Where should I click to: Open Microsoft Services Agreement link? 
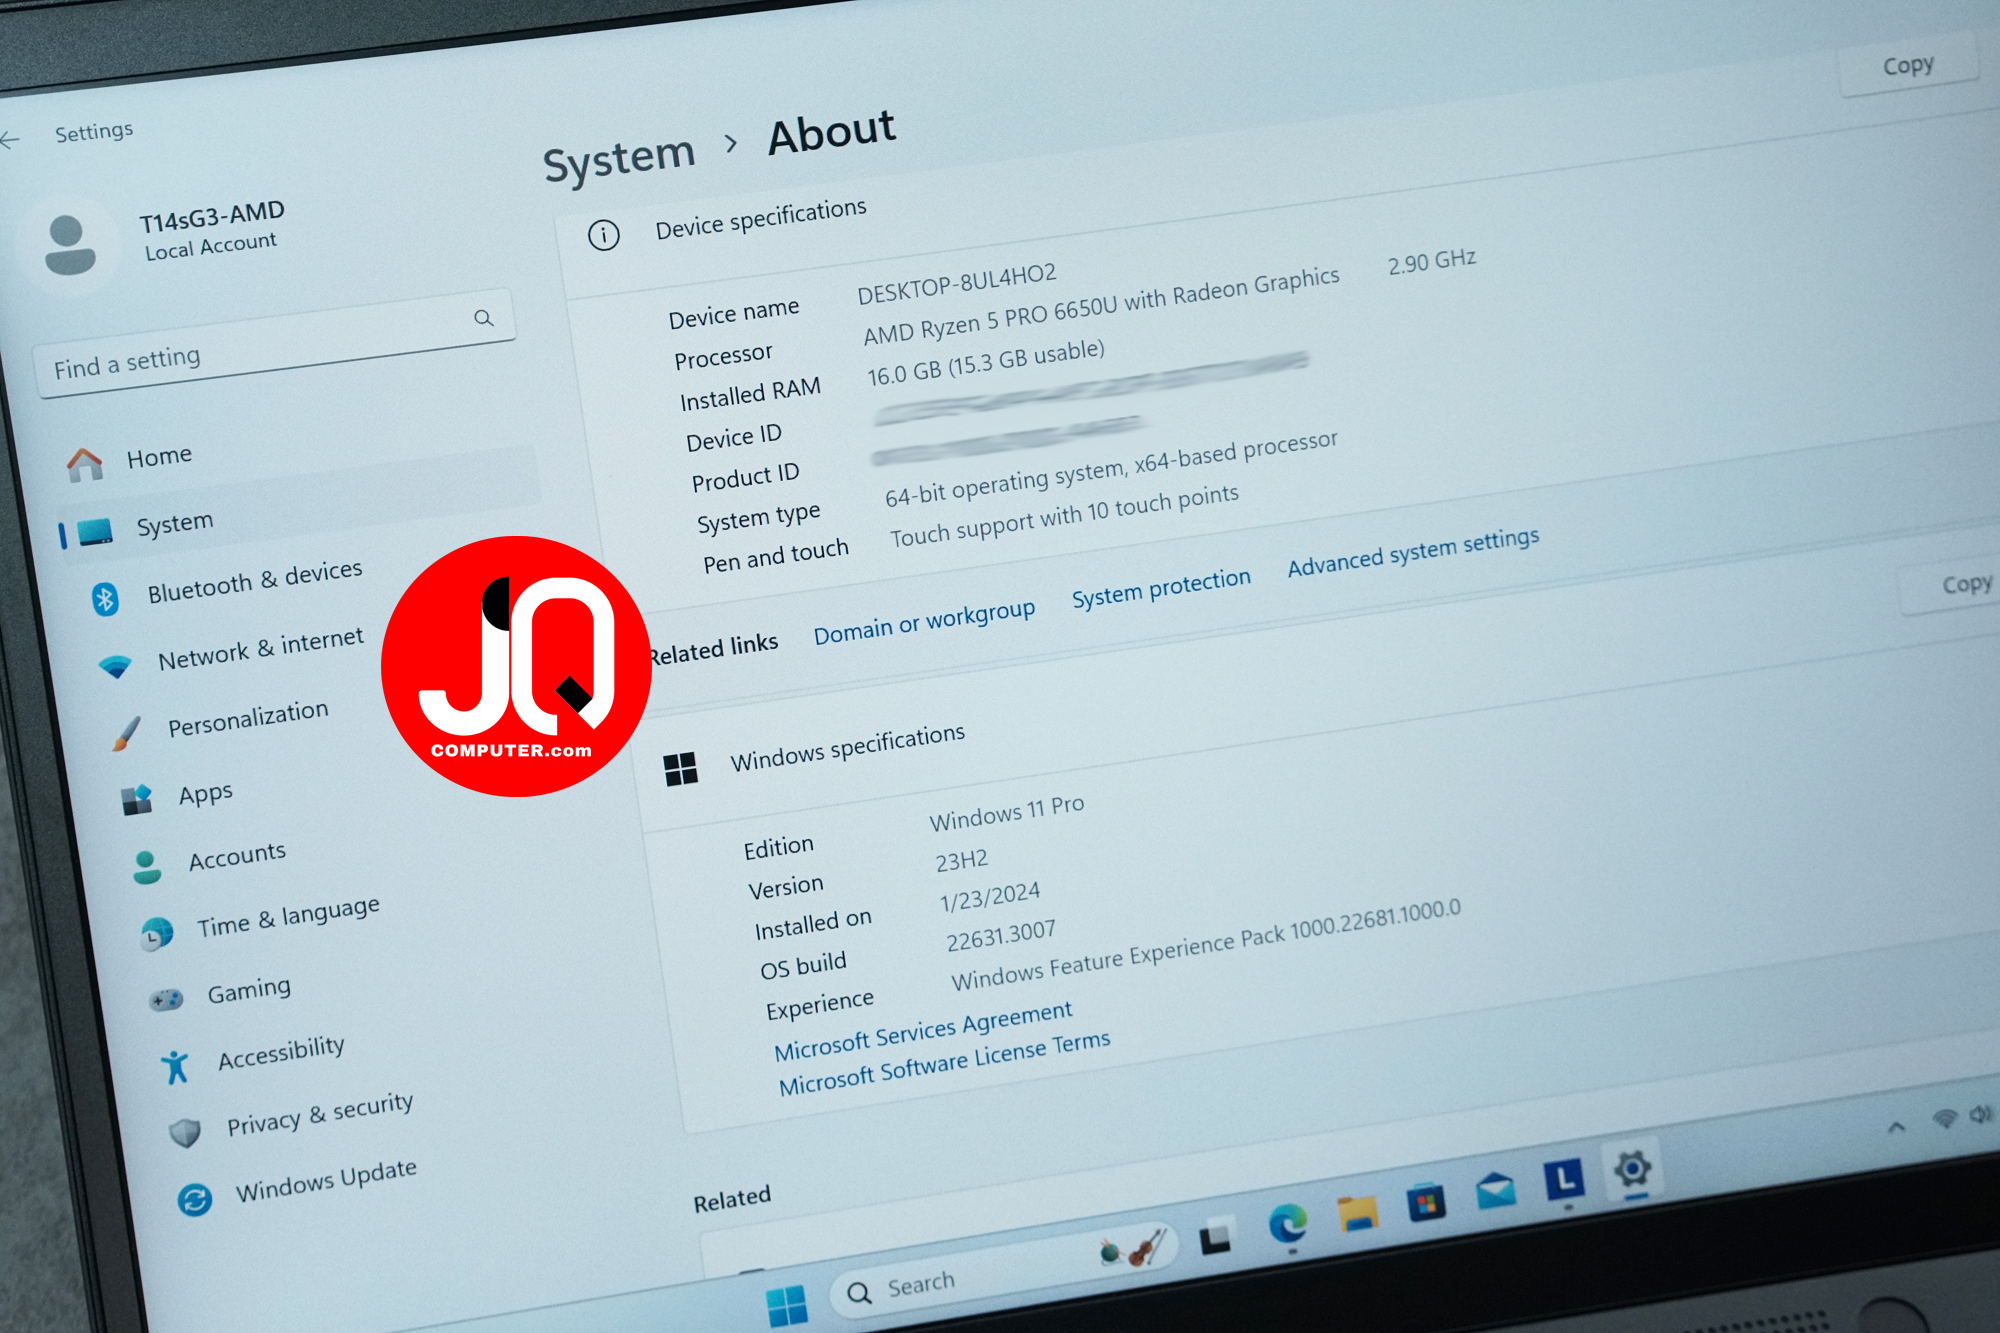(923, 1031)
